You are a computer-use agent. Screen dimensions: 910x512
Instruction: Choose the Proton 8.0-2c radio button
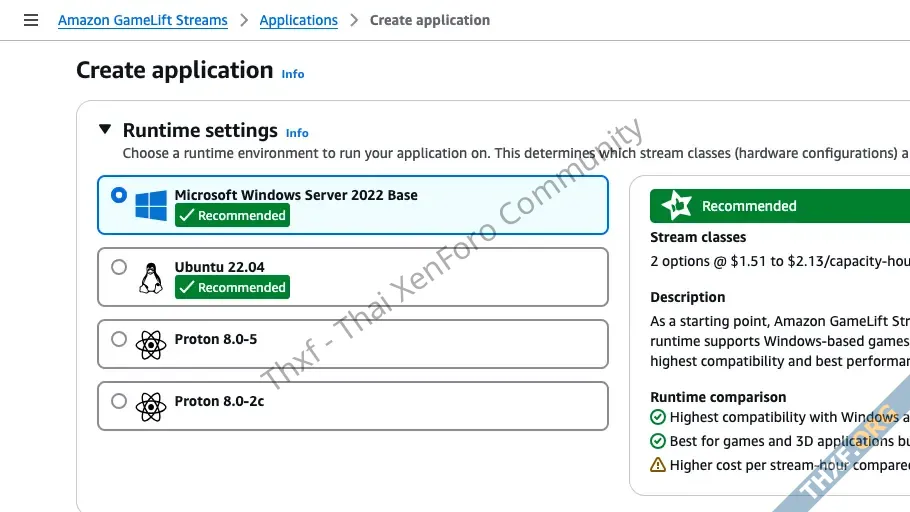[x=119, y=401]
